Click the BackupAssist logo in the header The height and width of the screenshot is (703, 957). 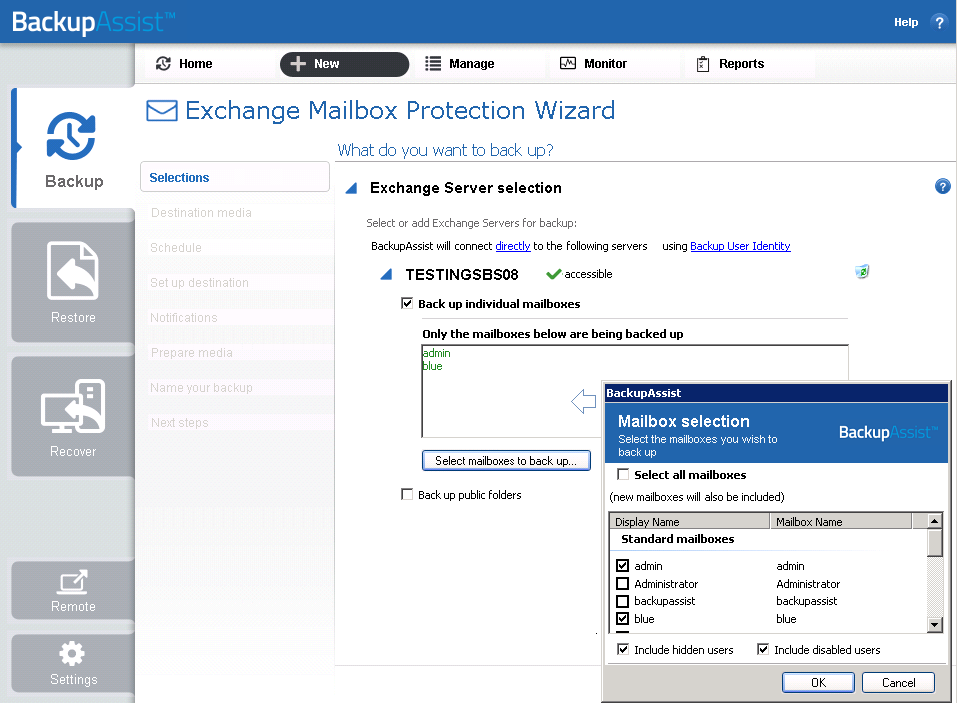[x=93, y=22]
